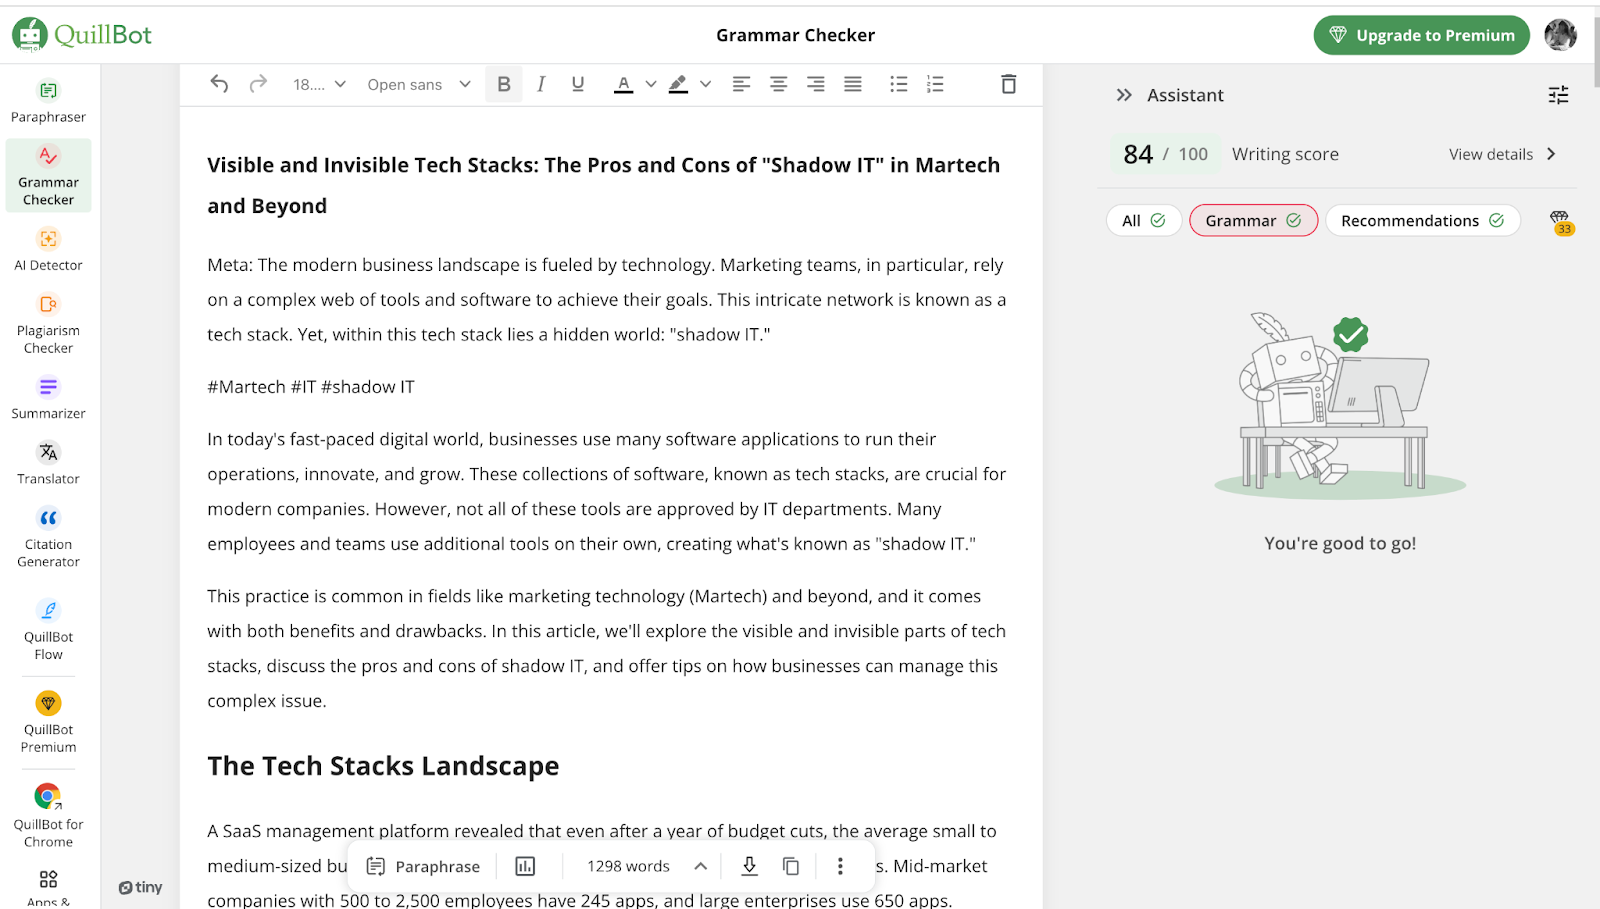Open the highlight color dropdown arrow

point(705,84)
